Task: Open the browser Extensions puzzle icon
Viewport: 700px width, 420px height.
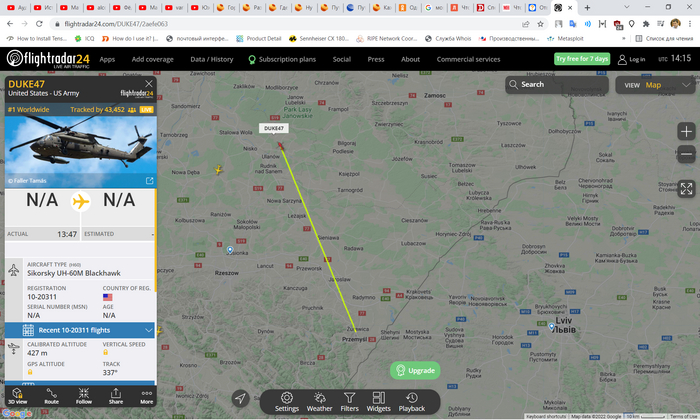Action: pos(646,24)
